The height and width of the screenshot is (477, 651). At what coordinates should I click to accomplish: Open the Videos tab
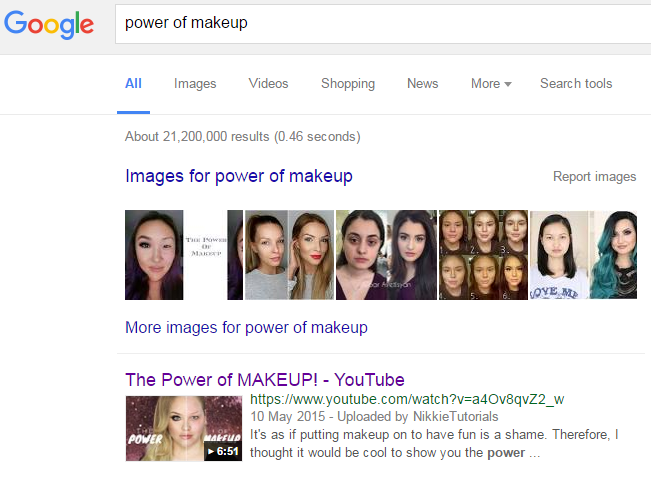pos(268,83)
